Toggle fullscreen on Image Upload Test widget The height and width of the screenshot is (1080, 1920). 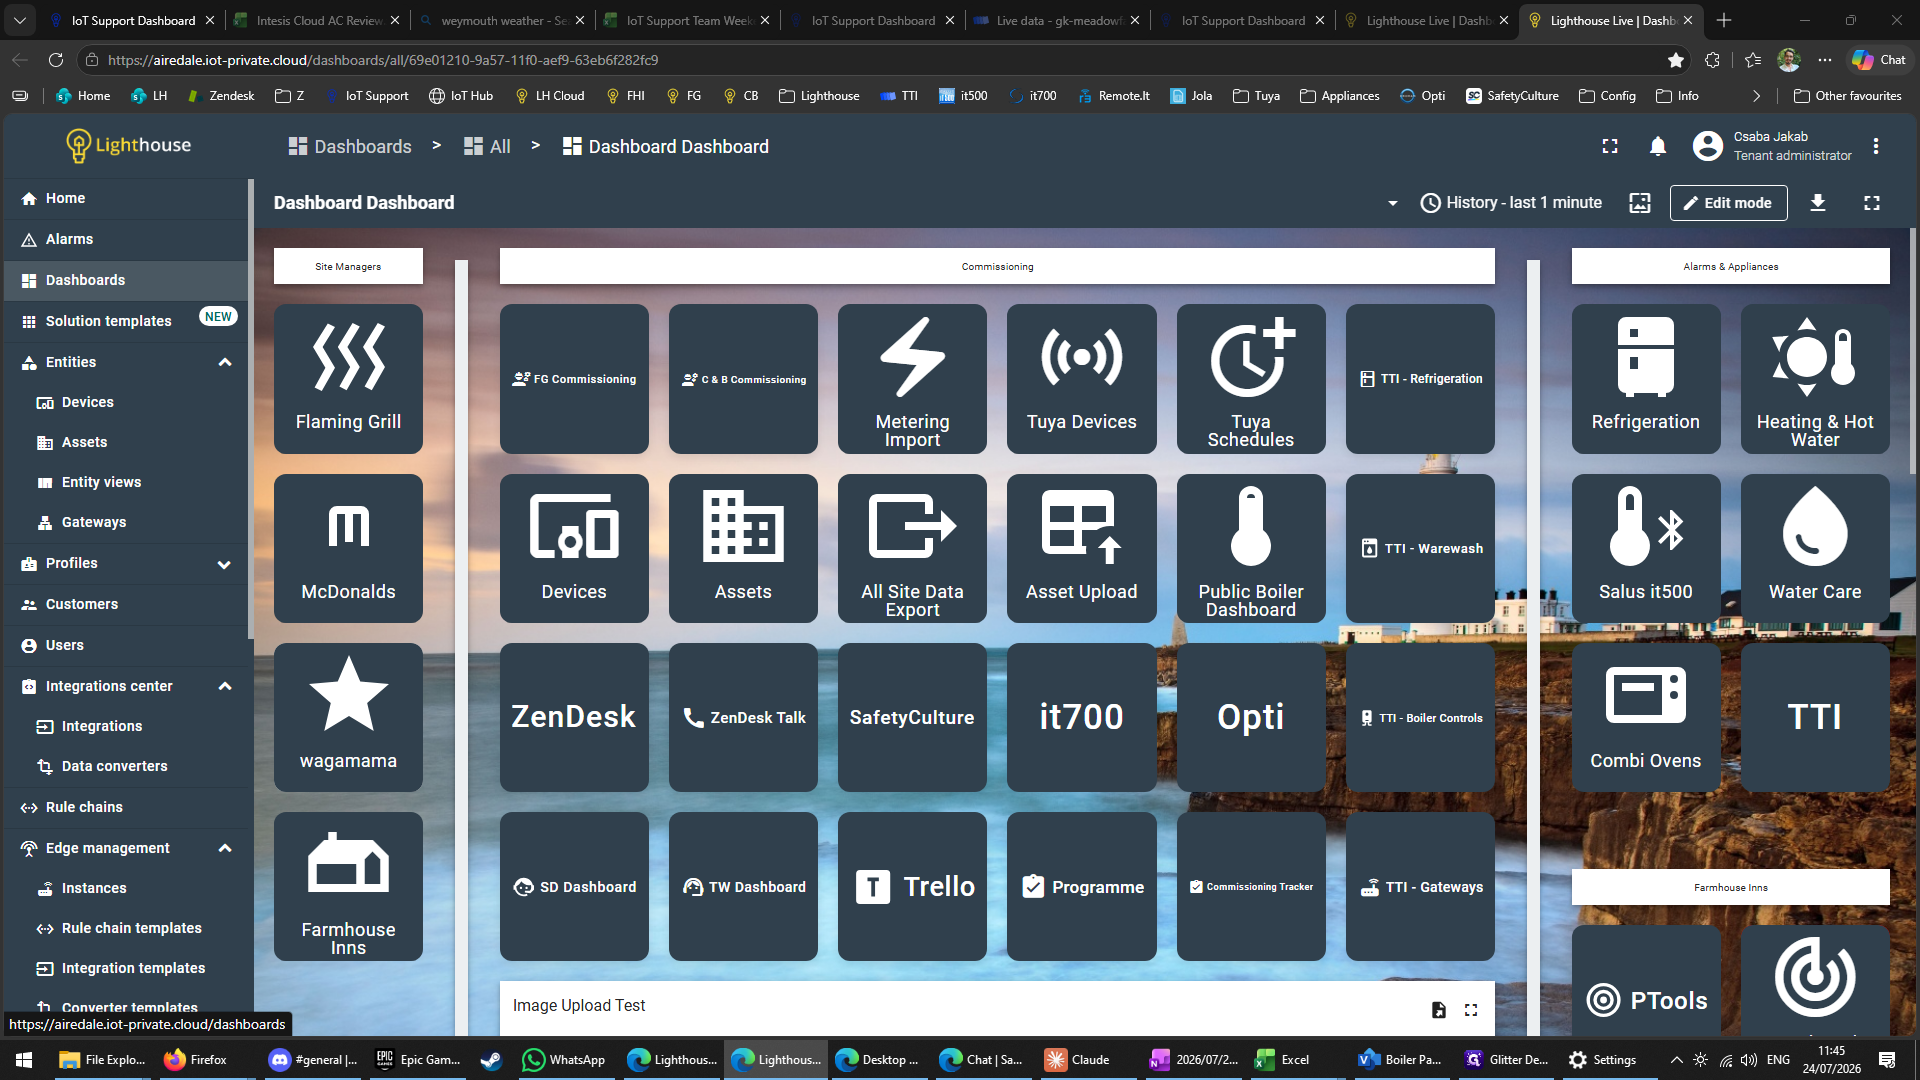tap(1471, 1010)
